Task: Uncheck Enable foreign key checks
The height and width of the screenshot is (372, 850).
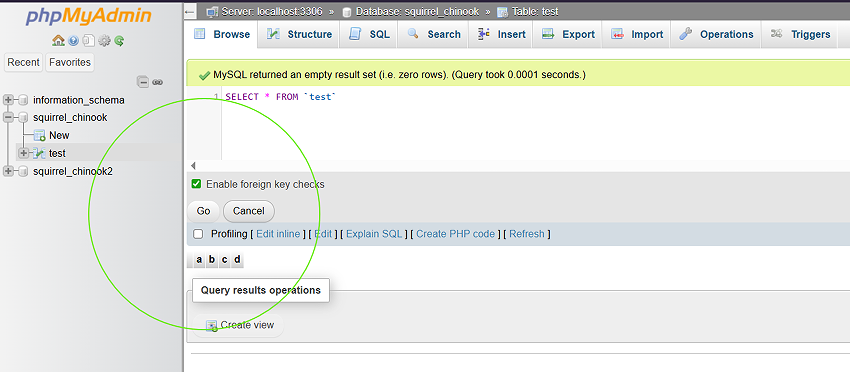Action: pyautogui.click(x=196, y=184)
